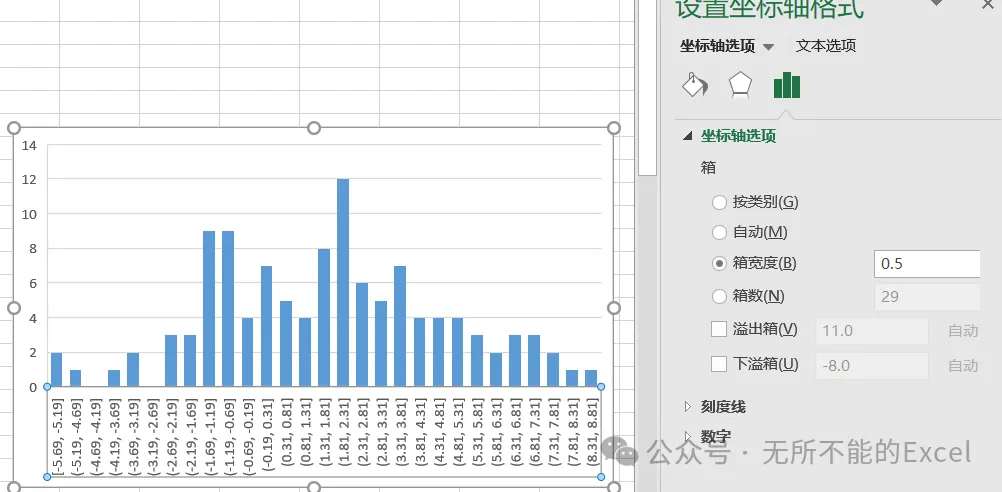1002x492 pixels.
Task: Switch to 文本选项 tab
Action: 826,46
